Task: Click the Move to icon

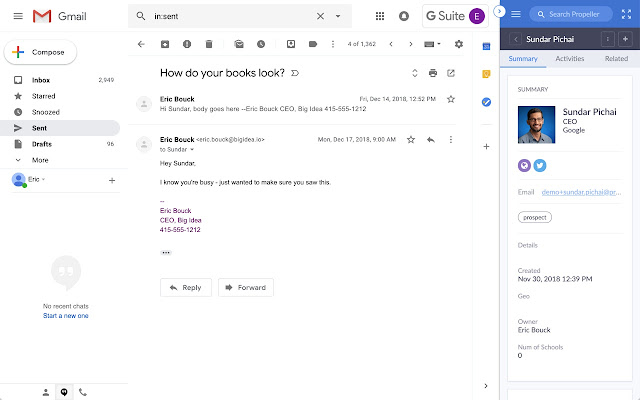Action: (x=291, y=44)
